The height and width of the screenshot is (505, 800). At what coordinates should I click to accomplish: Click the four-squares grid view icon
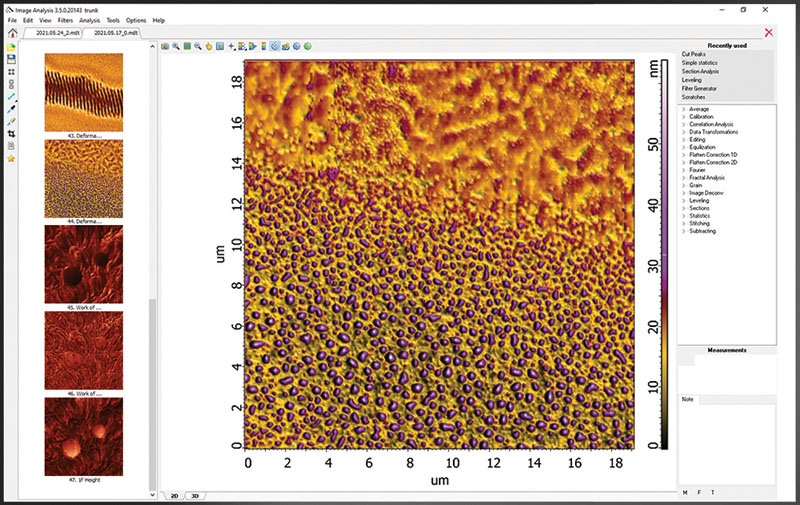tap(11, 72)
